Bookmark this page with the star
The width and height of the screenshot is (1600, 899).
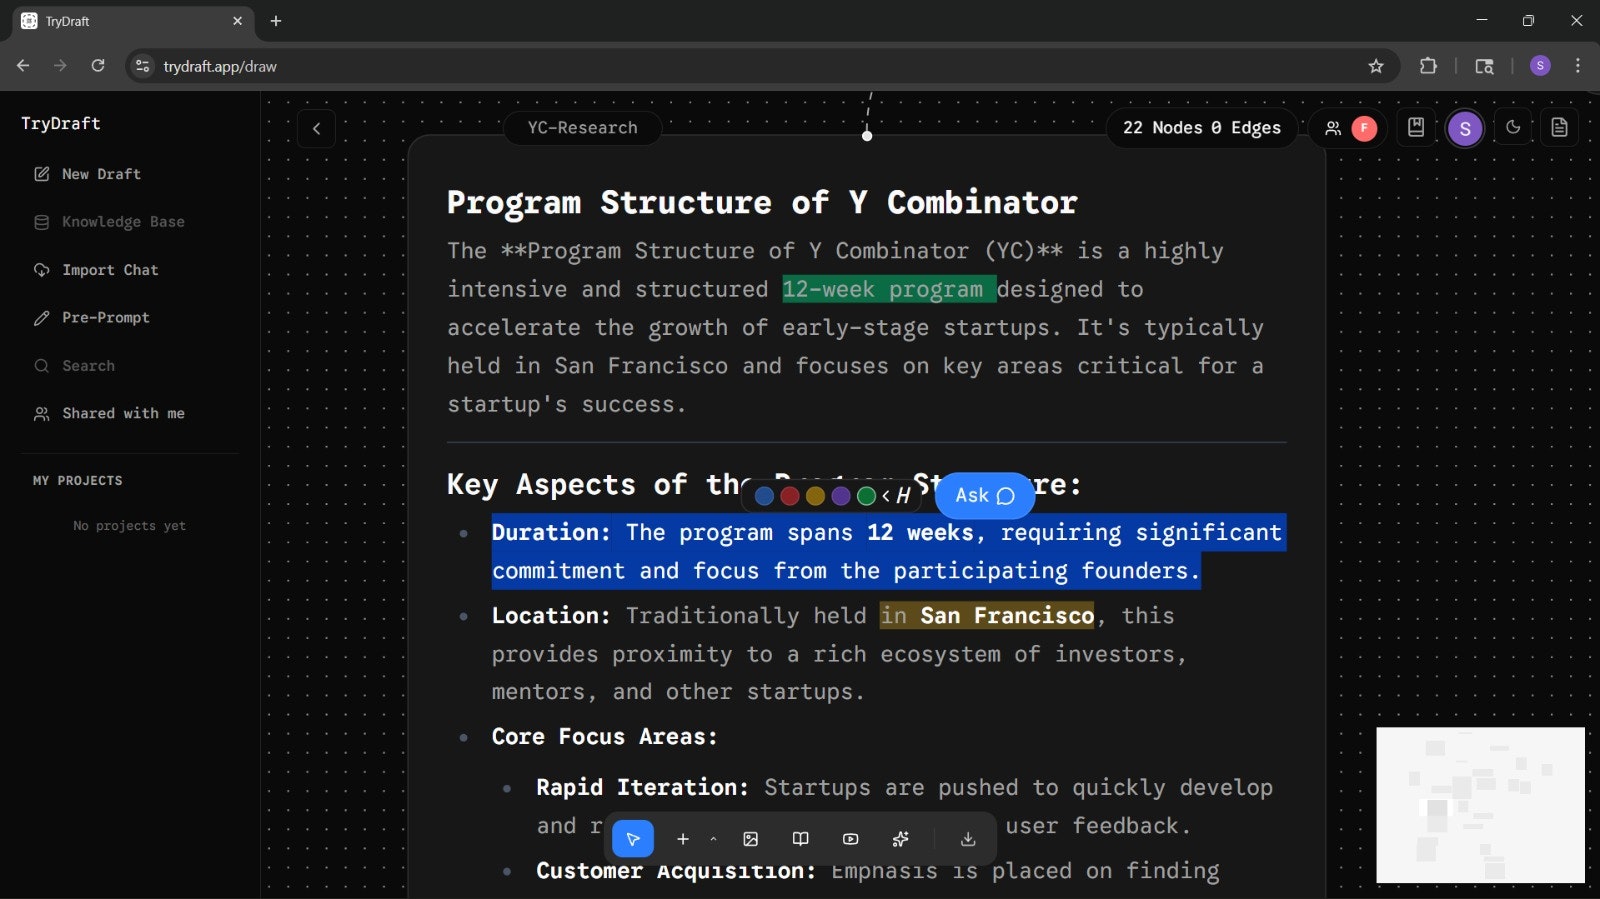[1376, 66]
